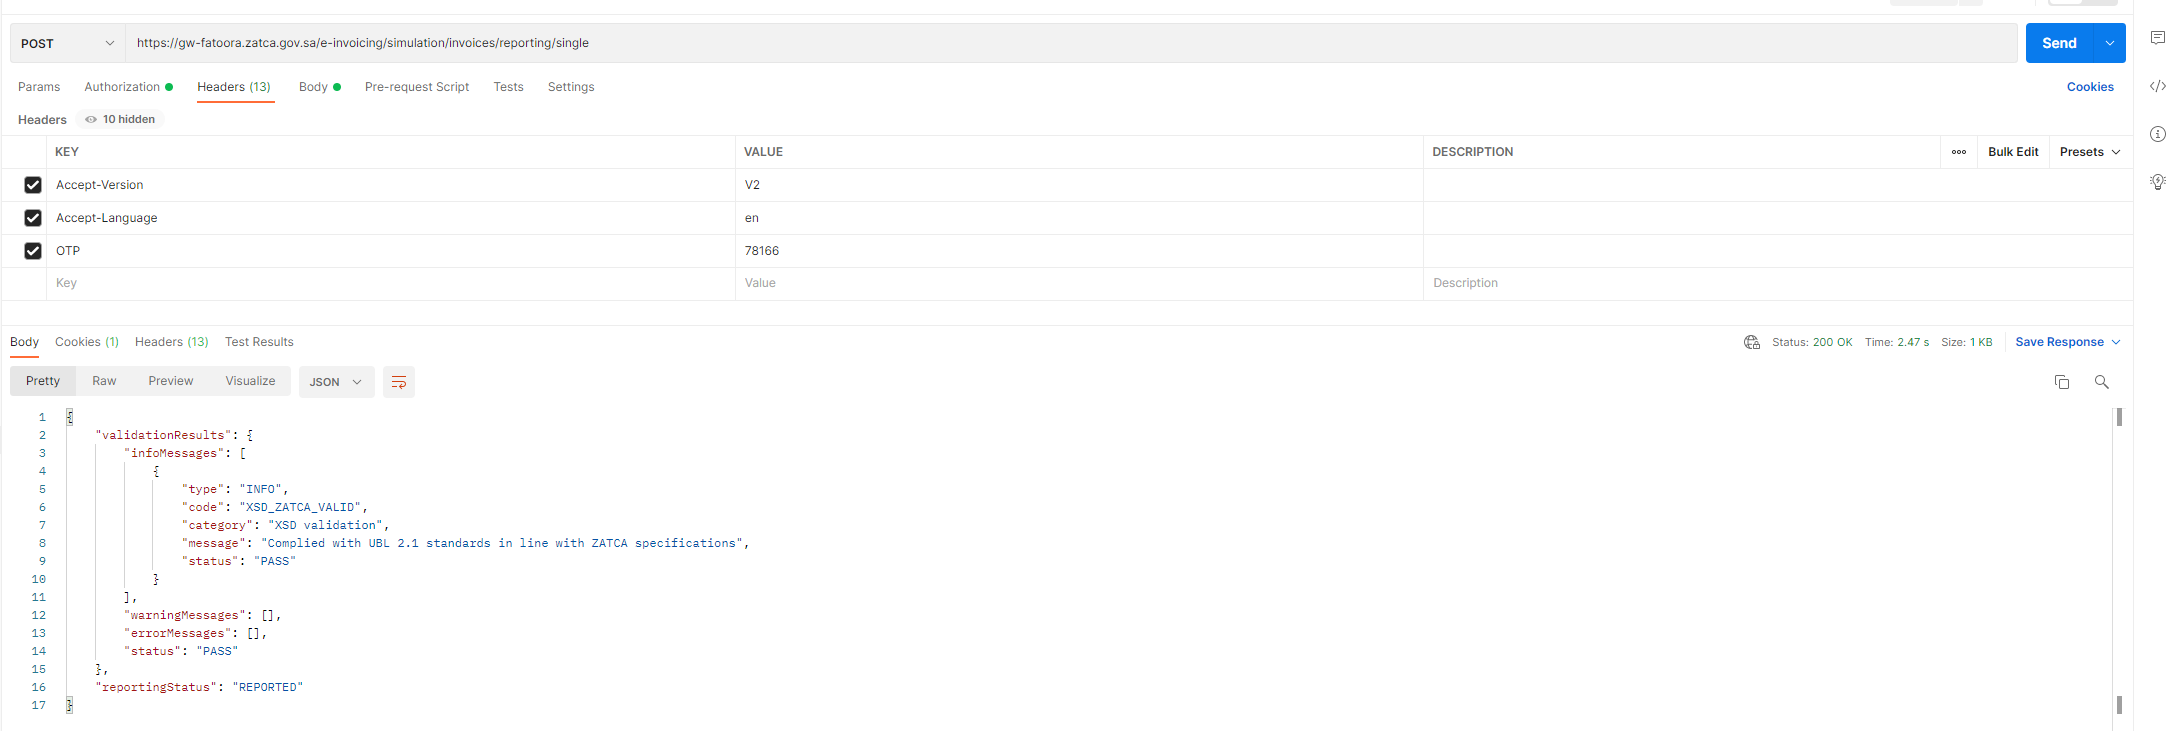Open the POST method dropdown

pyautogui.click(x=67, y=43)
